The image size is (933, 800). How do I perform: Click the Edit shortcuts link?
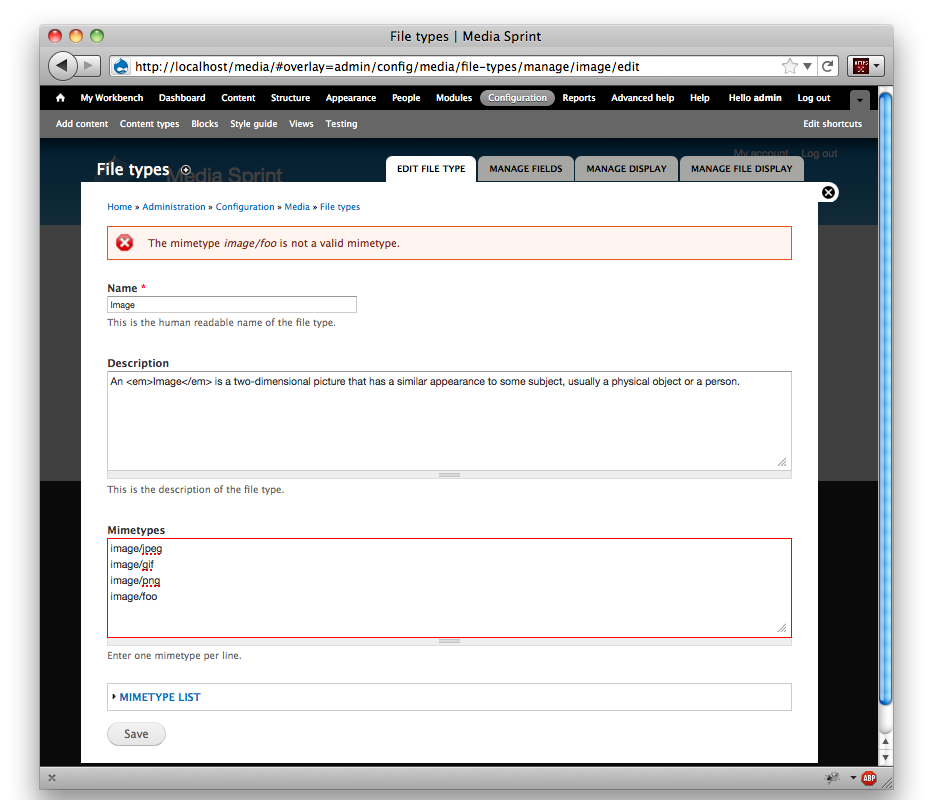click(832, 124)
